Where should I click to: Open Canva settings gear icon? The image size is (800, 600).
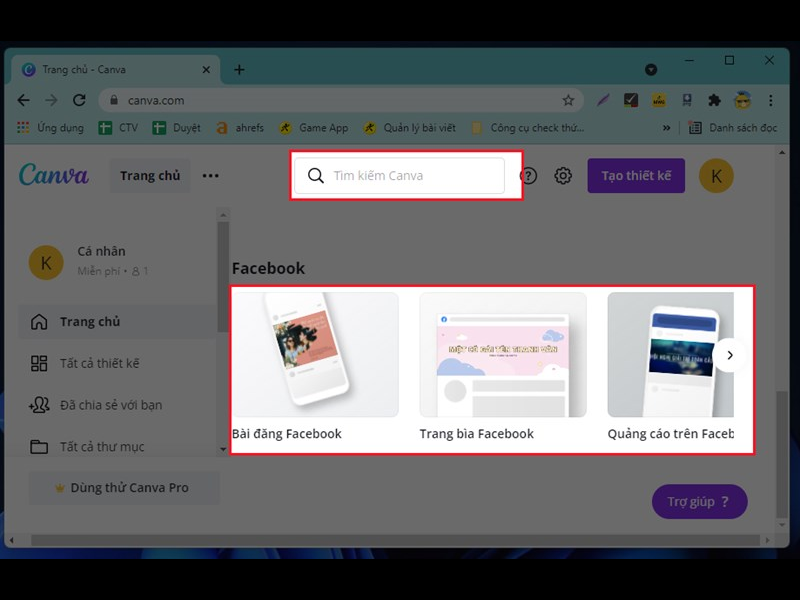(563, 176)
